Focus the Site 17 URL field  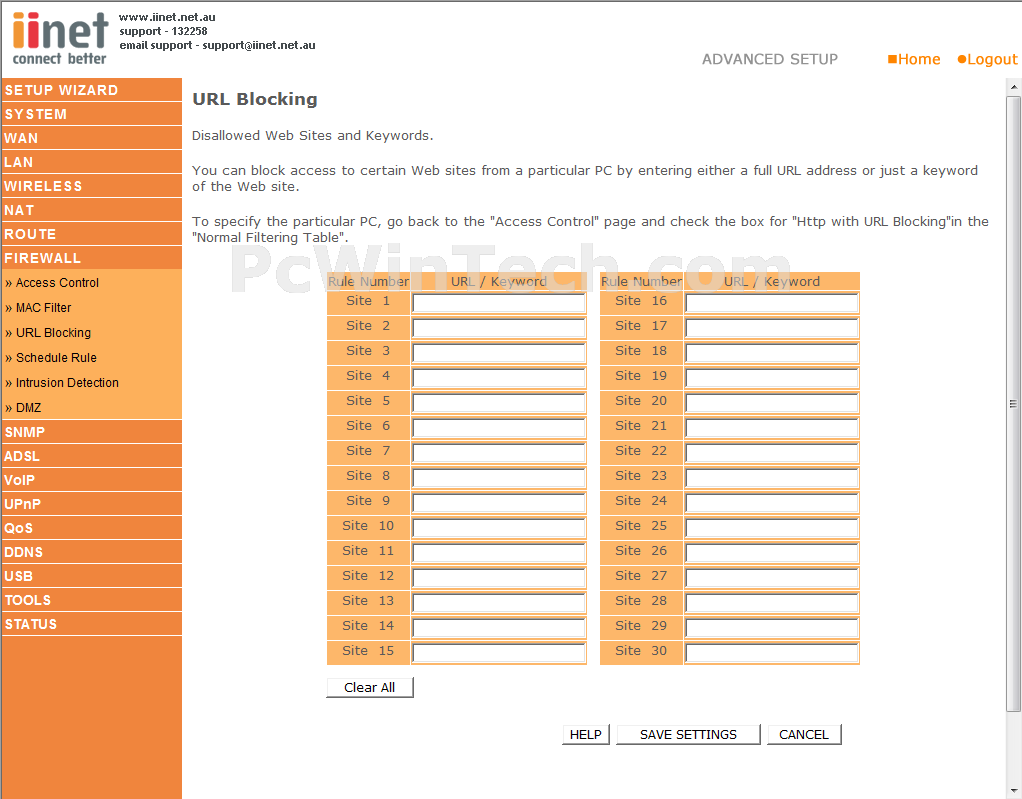tap(772, 328)
